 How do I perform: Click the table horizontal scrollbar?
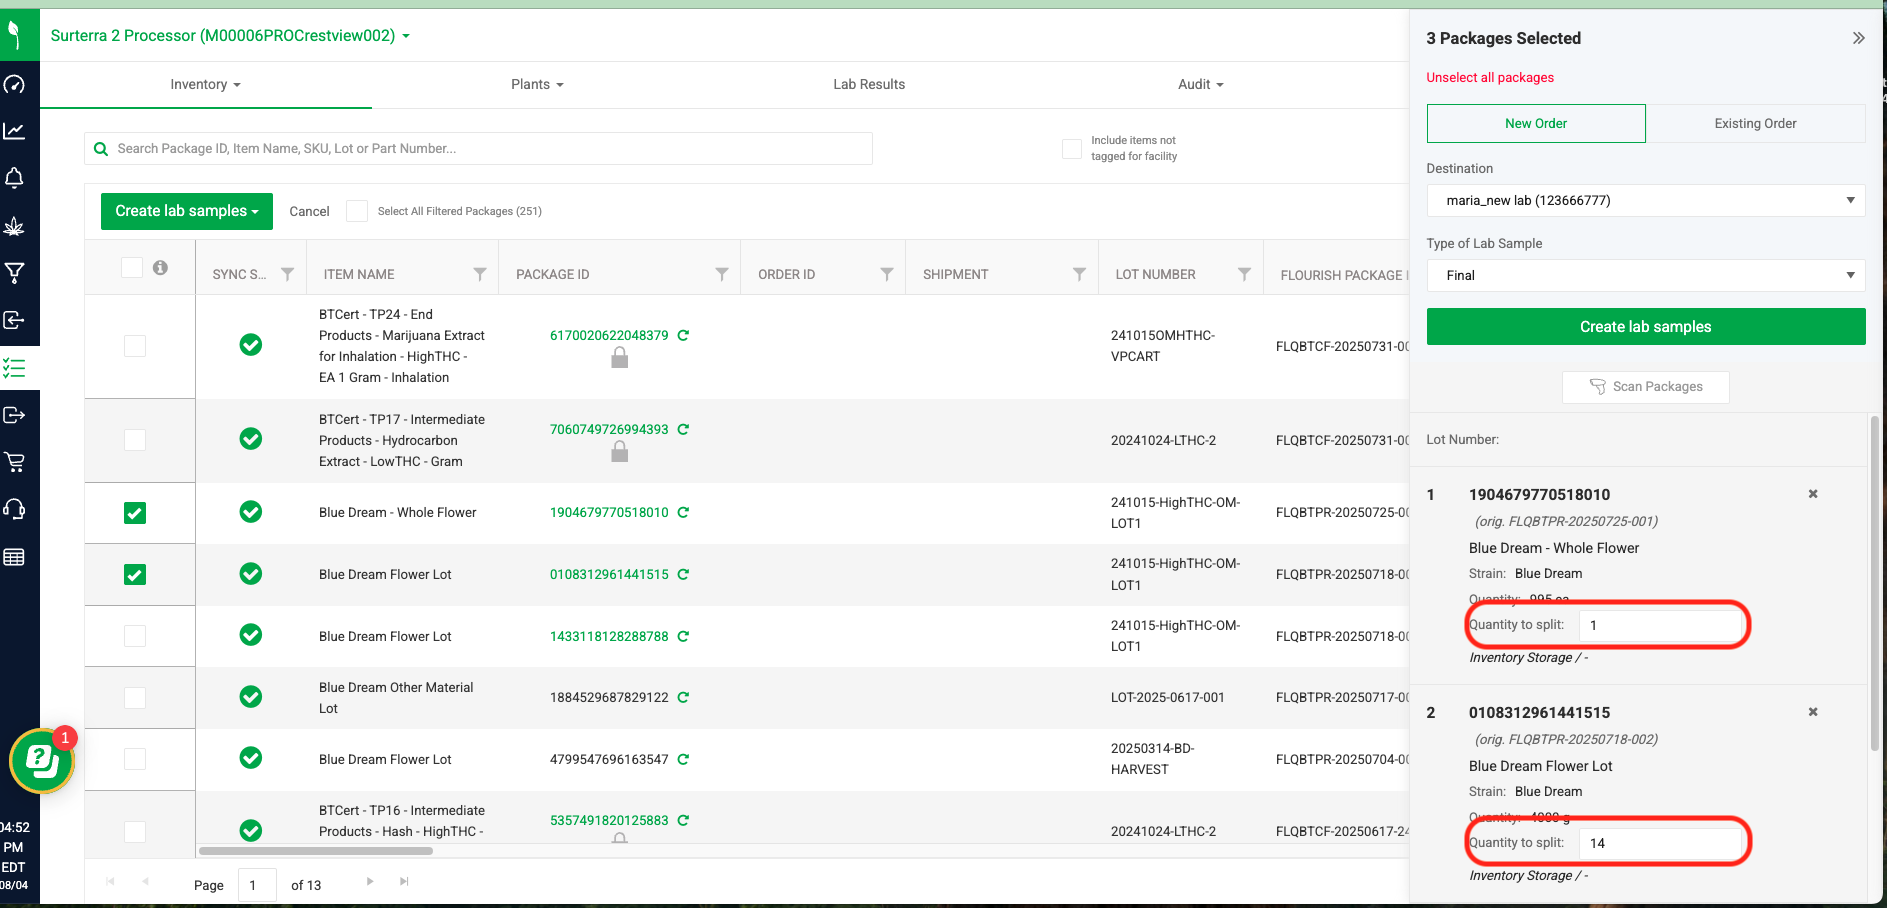pos(316,851)
